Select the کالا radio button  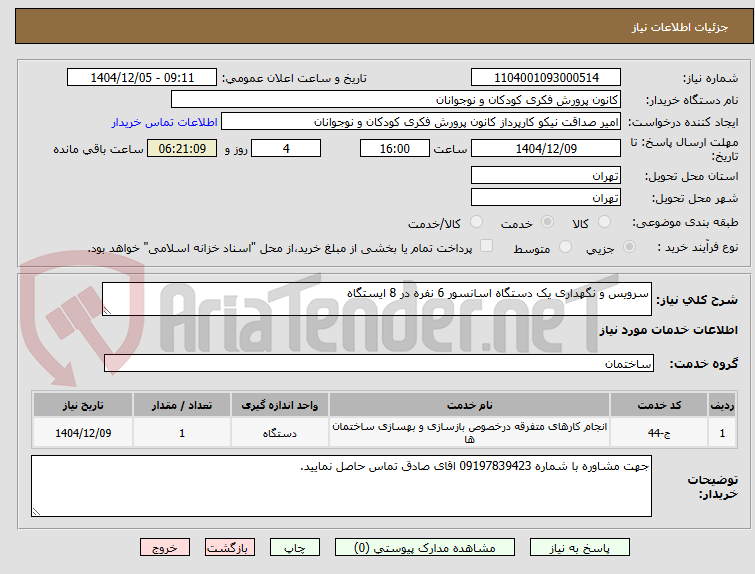tap(604, 222)
